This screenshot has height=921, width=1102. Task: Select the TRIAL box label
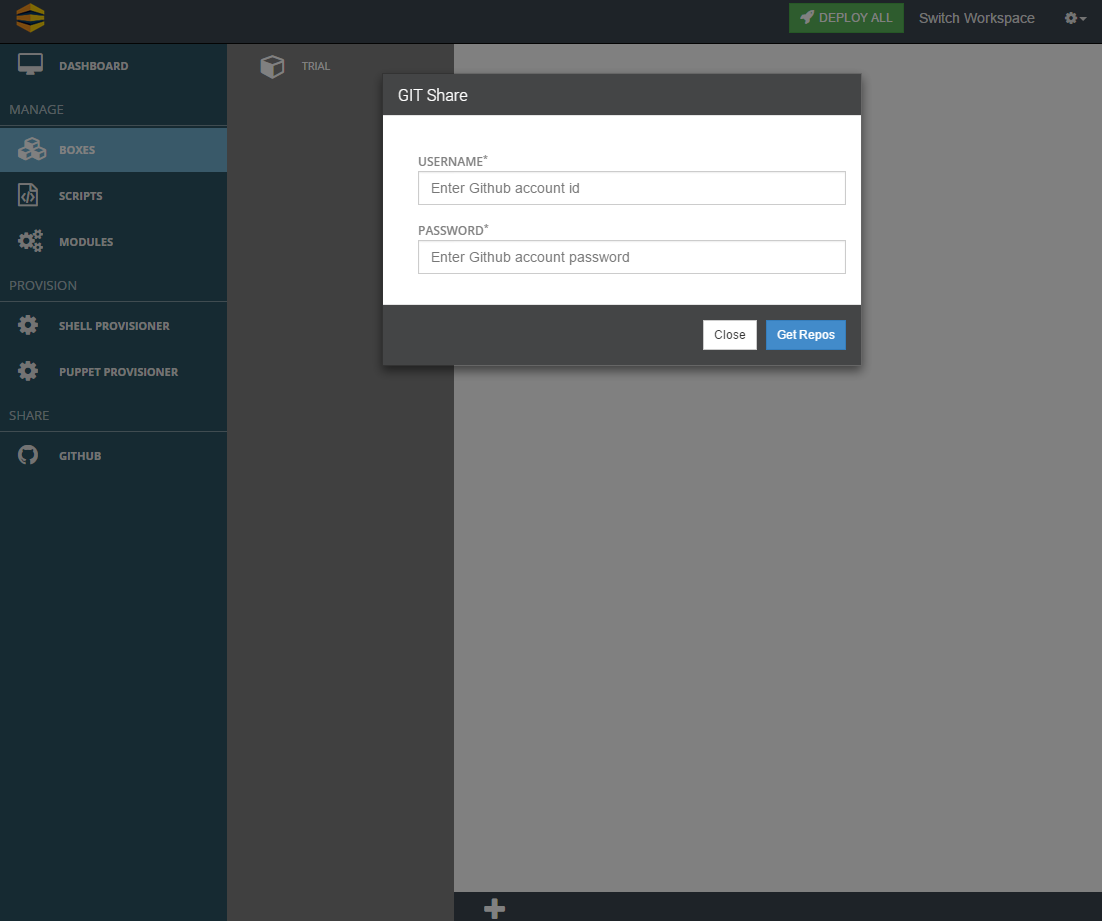pyautogui.click(x=316, y=66)
